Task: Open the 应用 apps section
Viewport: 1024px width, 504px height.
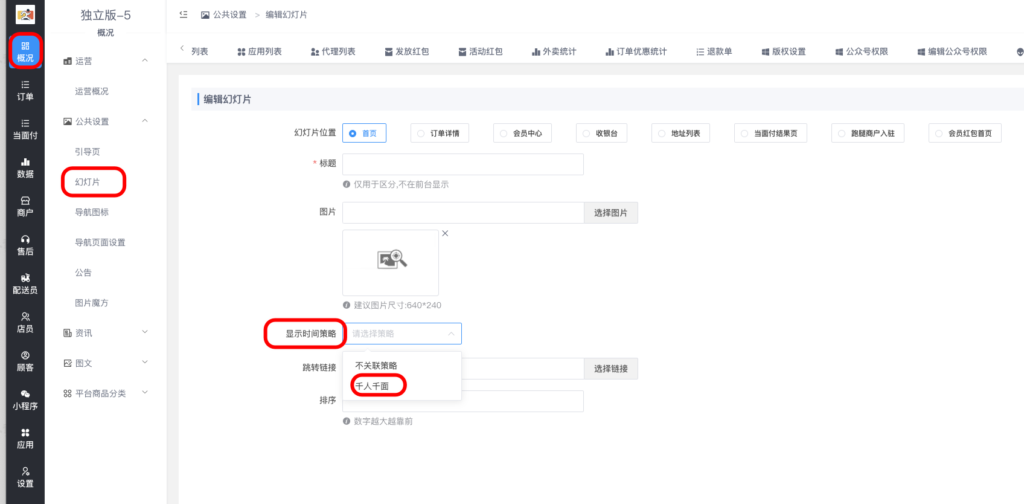Action: click(25, 439)
